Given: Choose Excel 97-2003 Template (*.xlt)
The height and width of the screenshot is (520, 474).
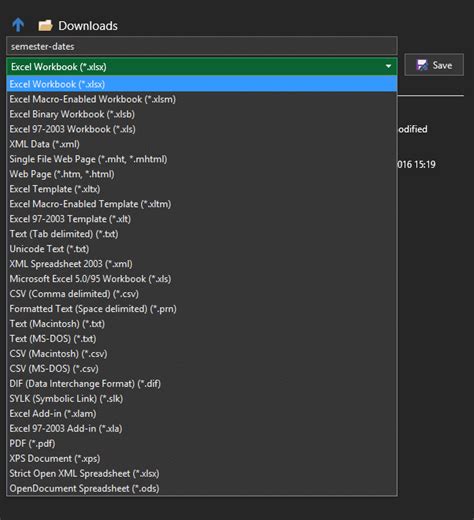Looking at the screenshot, I should point(202,219).
